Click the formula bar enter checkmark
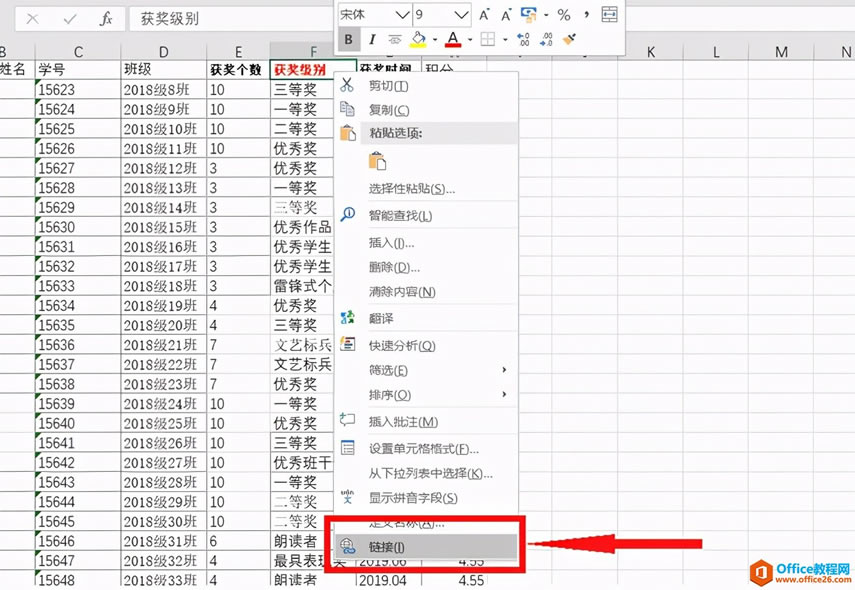The image size is (855, 590). 70,19
